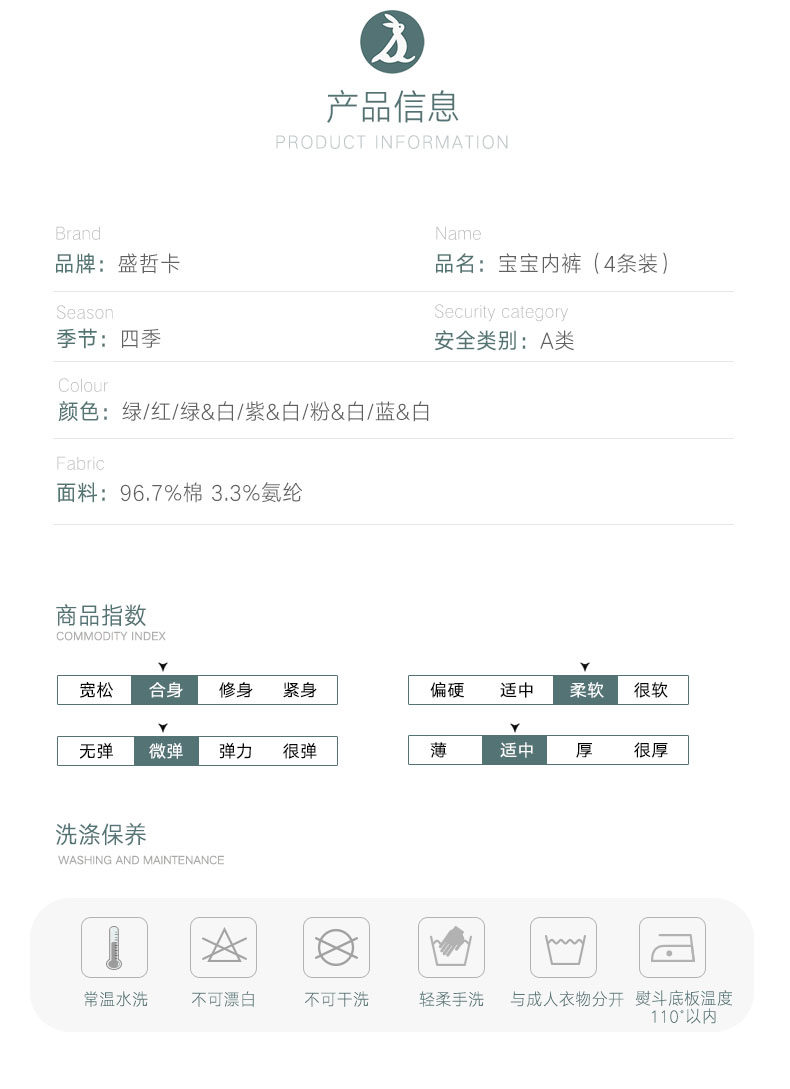This screenshot has width=790, height=1089.
Task: Click the 产品信息 heading
Action: (x=392, y=106)
